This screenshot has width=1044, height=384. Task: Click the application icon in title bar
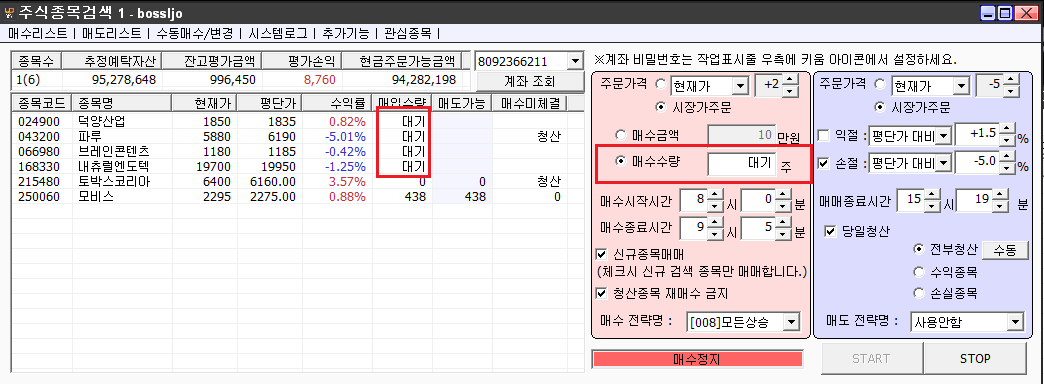(x=9, y=13)
